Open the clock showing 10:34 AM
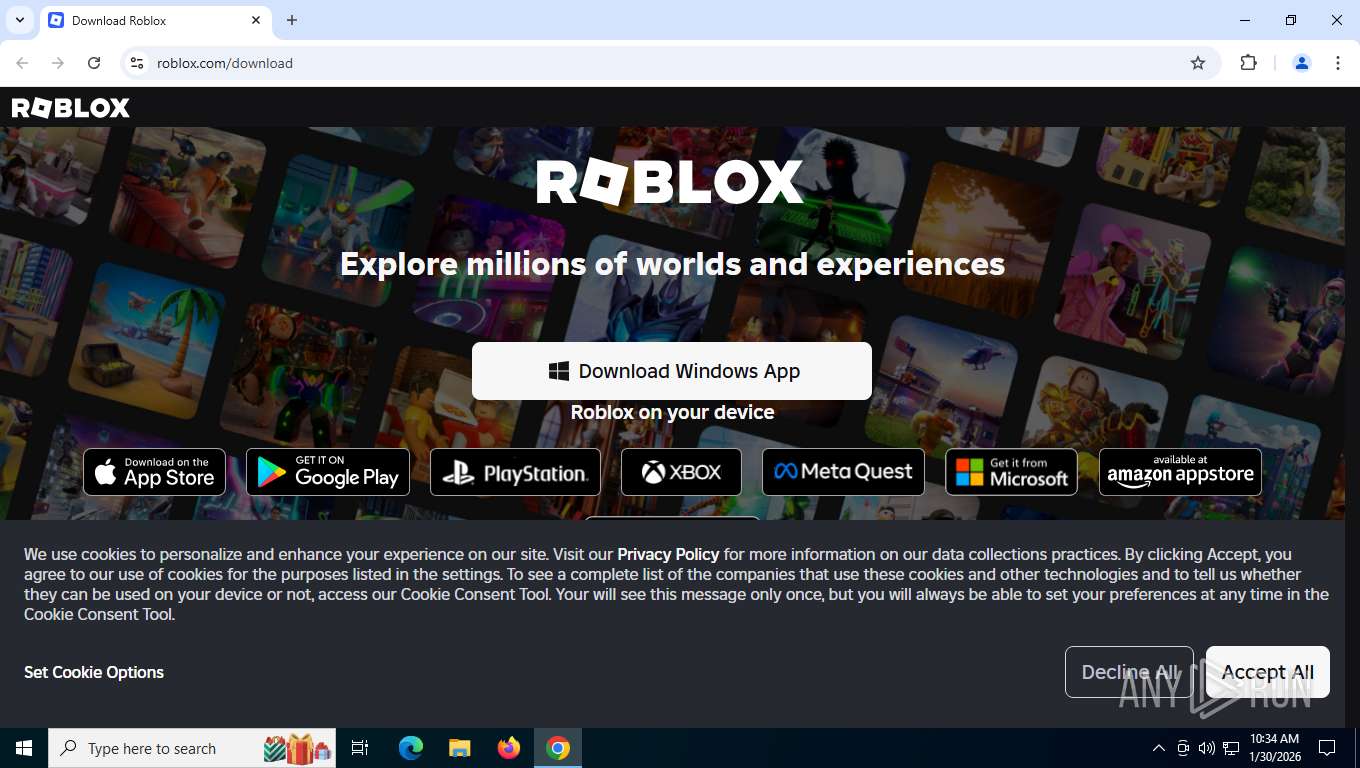 click(1274, 748)
